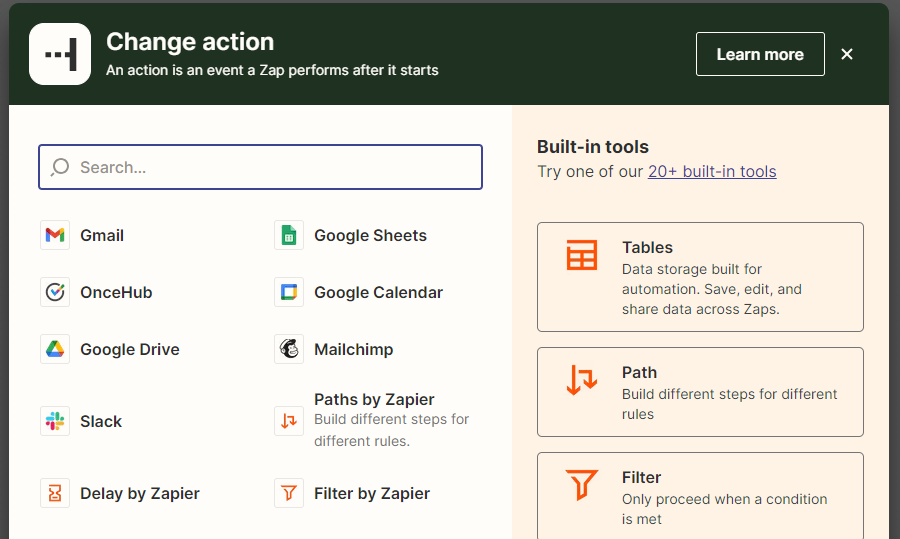
Task: Click the Slack logo icon
Action: [x=55, y=422]
